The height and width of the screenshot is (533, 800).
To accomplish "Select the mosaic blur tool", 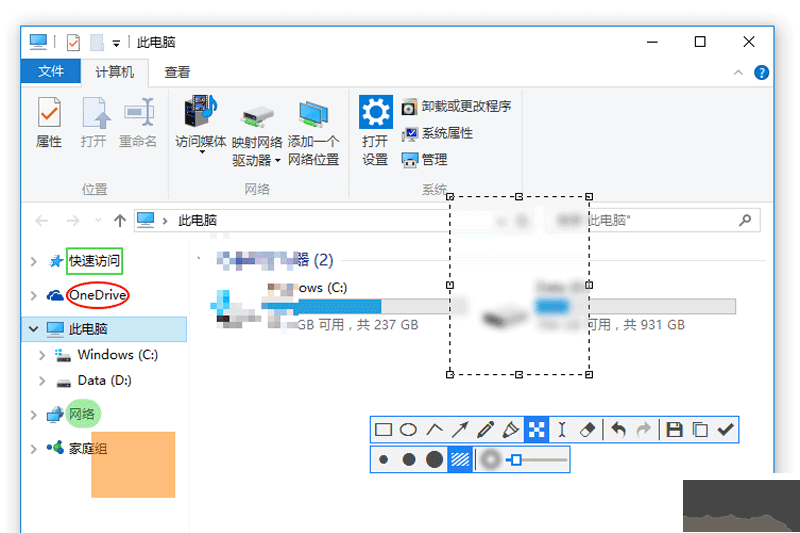I will point(536,430).
